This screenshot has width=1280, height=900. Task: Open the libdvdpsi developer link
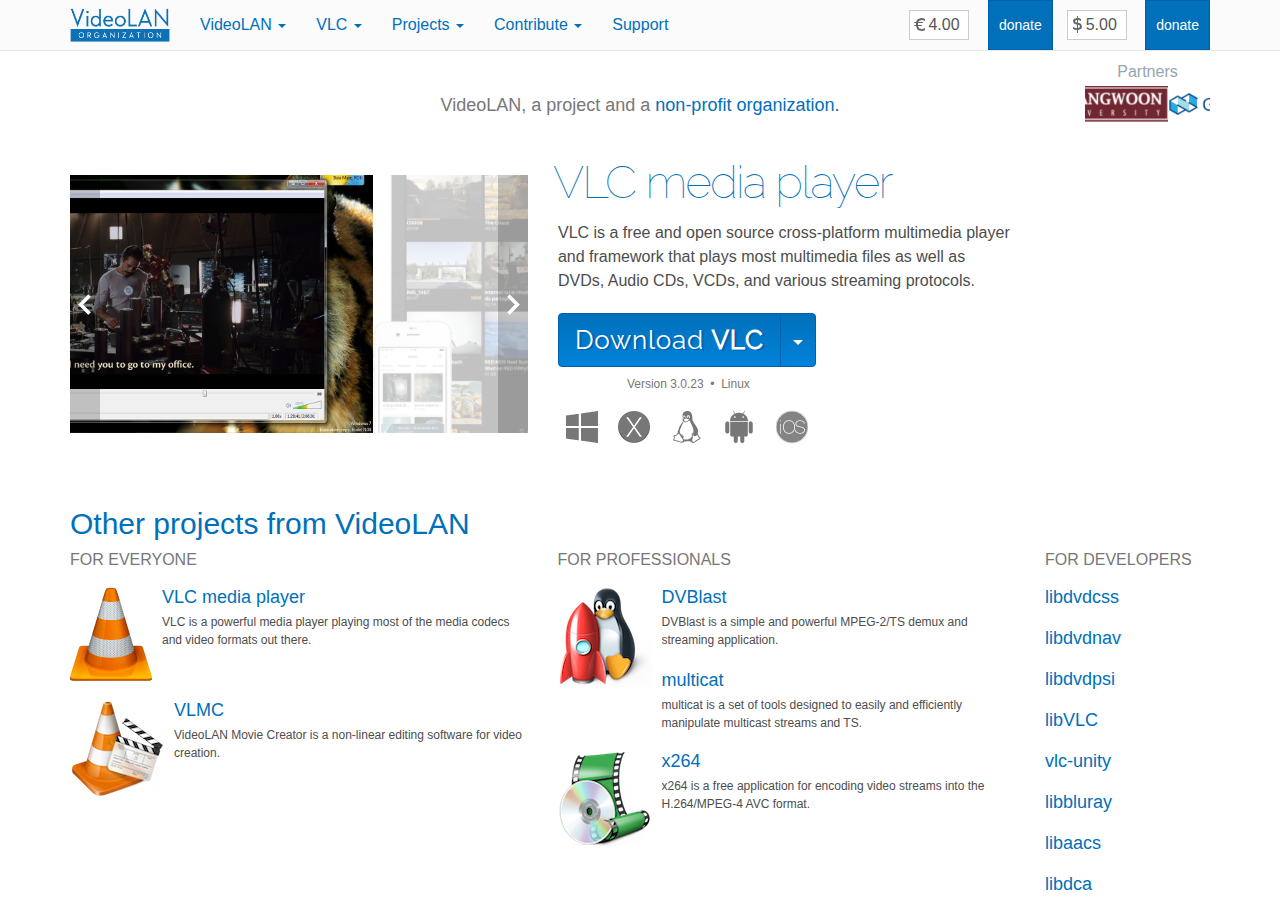pos(1080,679)
